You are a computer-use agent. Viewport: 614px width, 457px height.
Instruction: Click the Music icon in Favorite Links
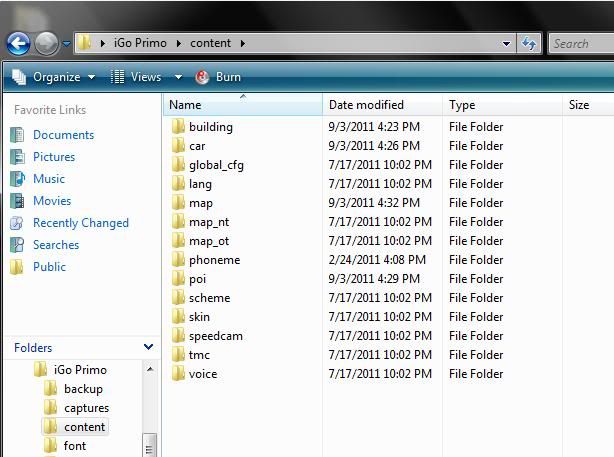pyautogui.click(x=17, y=179)
